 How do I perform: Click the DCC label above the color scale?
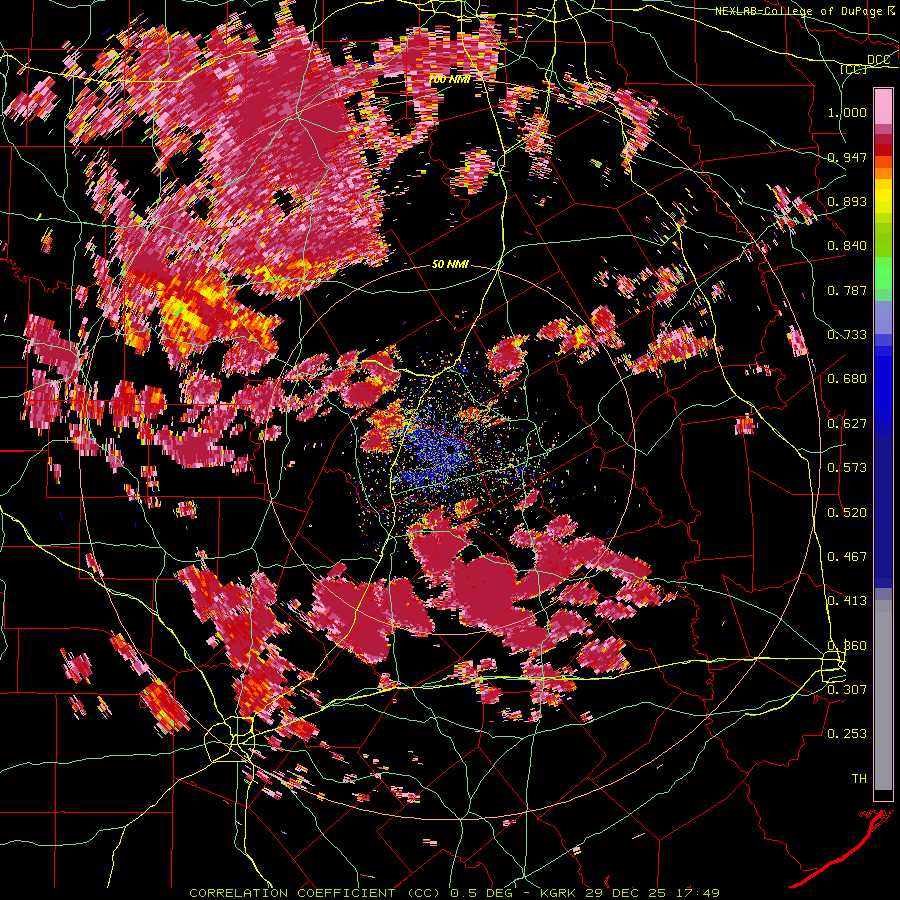pos(878,60)
